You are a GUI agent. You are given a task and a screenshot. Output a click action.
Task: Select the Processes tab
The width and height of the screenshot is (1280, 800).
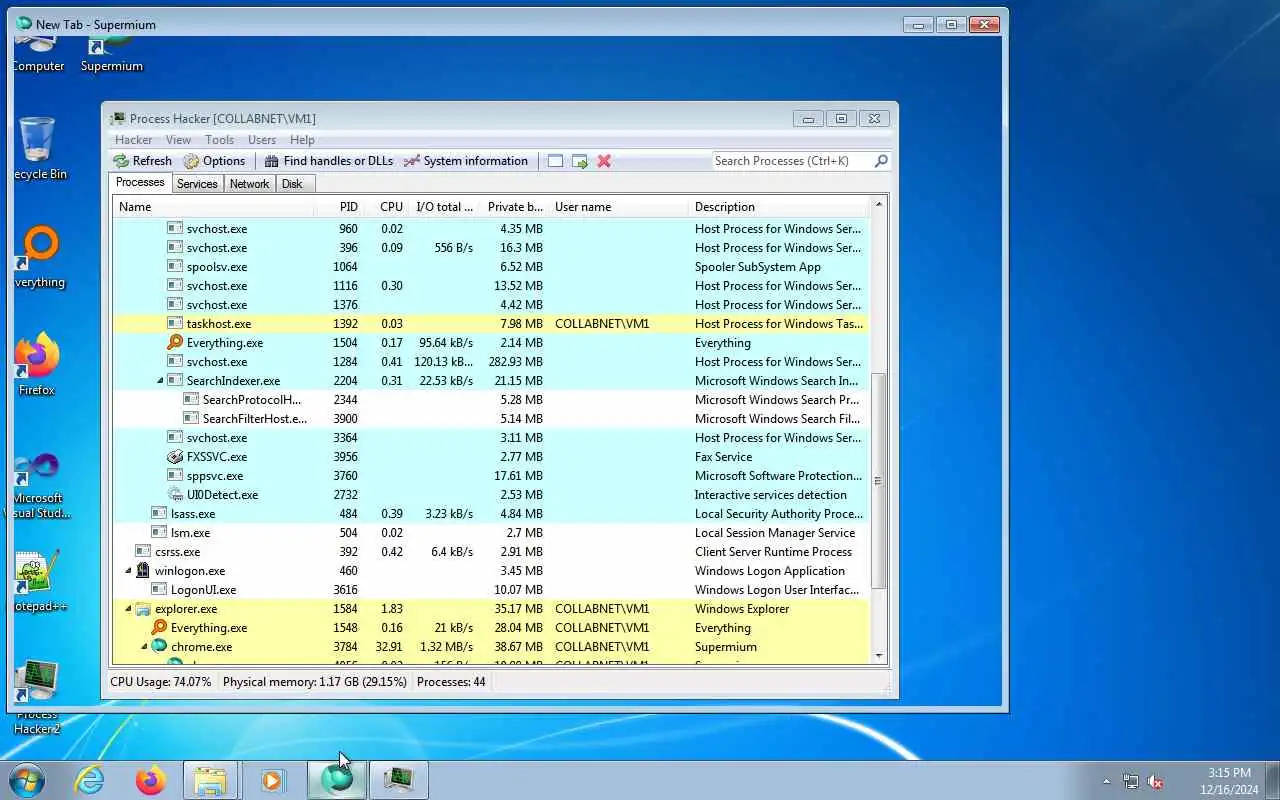[140, 183]
